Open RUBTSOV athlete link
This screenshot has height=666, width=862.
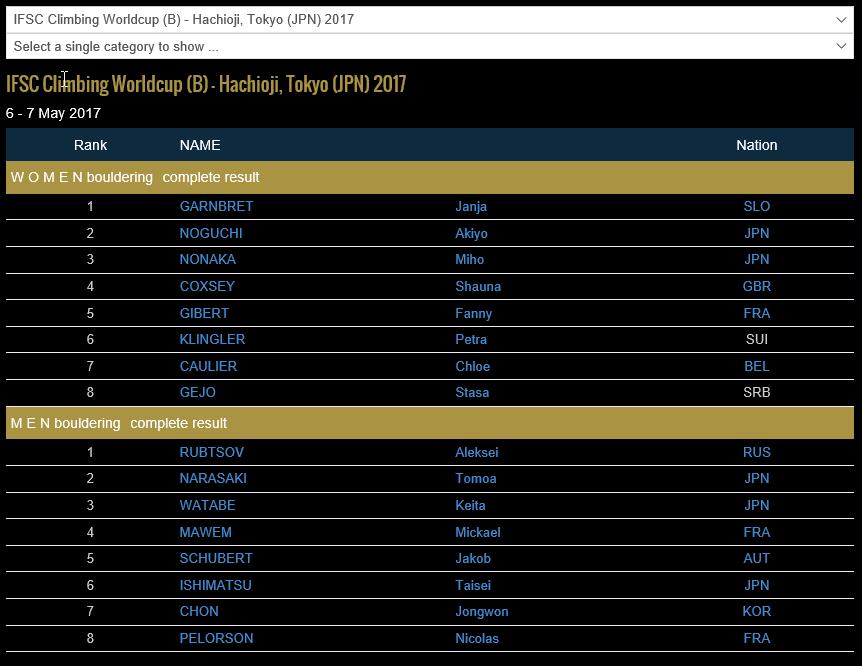(211, 452)
